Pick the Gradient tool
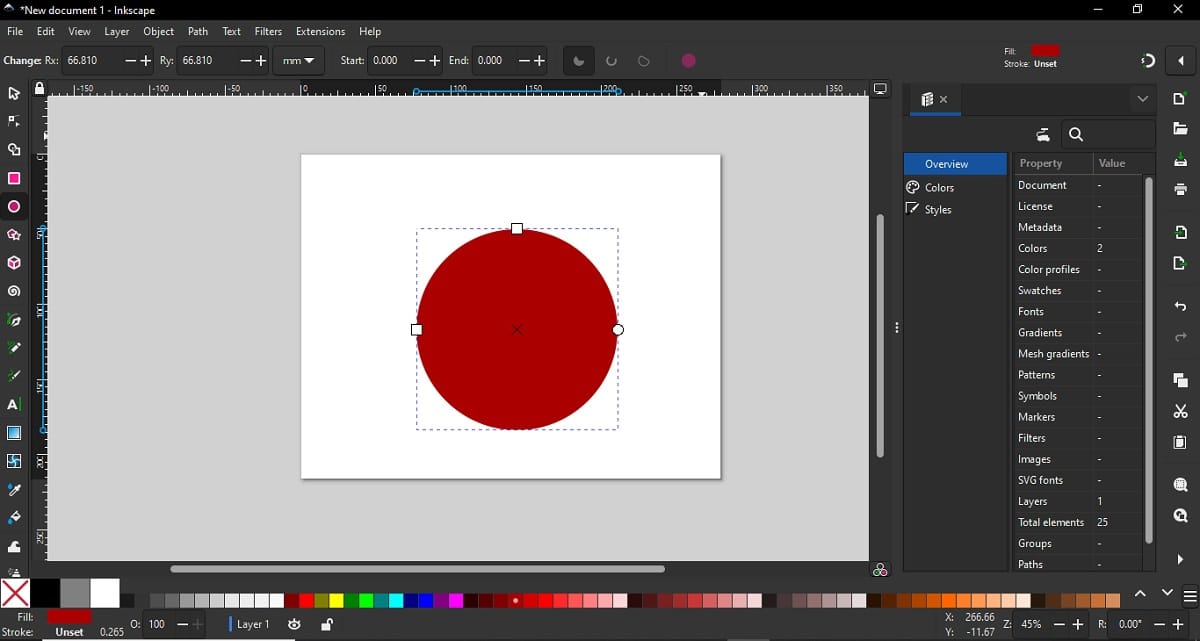This screenshot has width=1200, height=641. (x=14, y=433)
